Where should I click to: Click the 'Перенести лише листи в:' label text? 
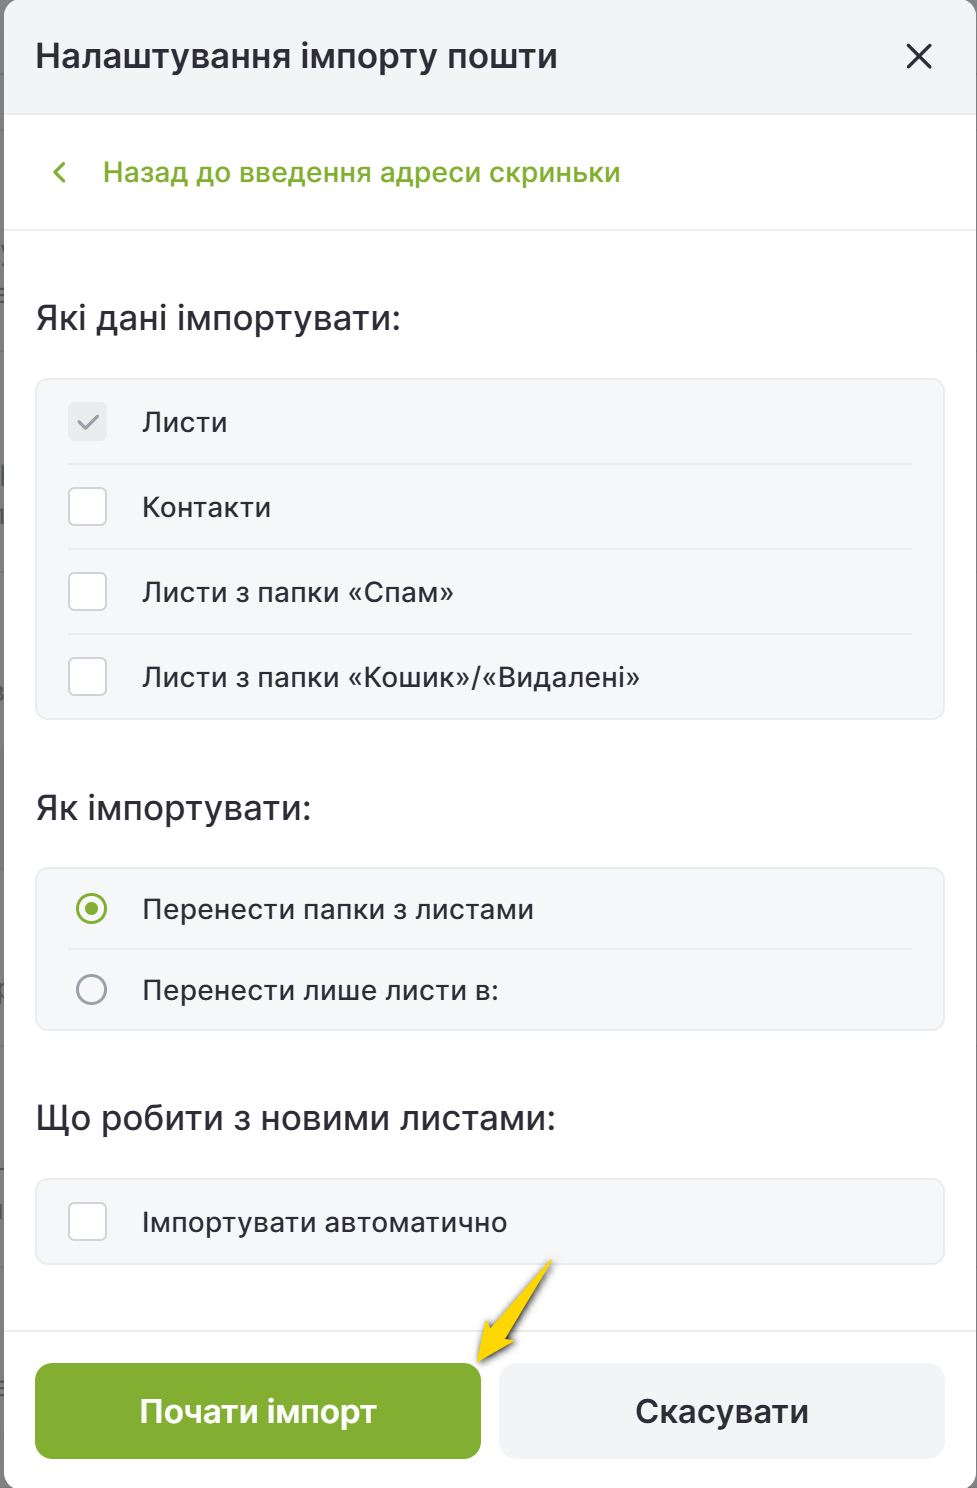[x=320, y=990]
